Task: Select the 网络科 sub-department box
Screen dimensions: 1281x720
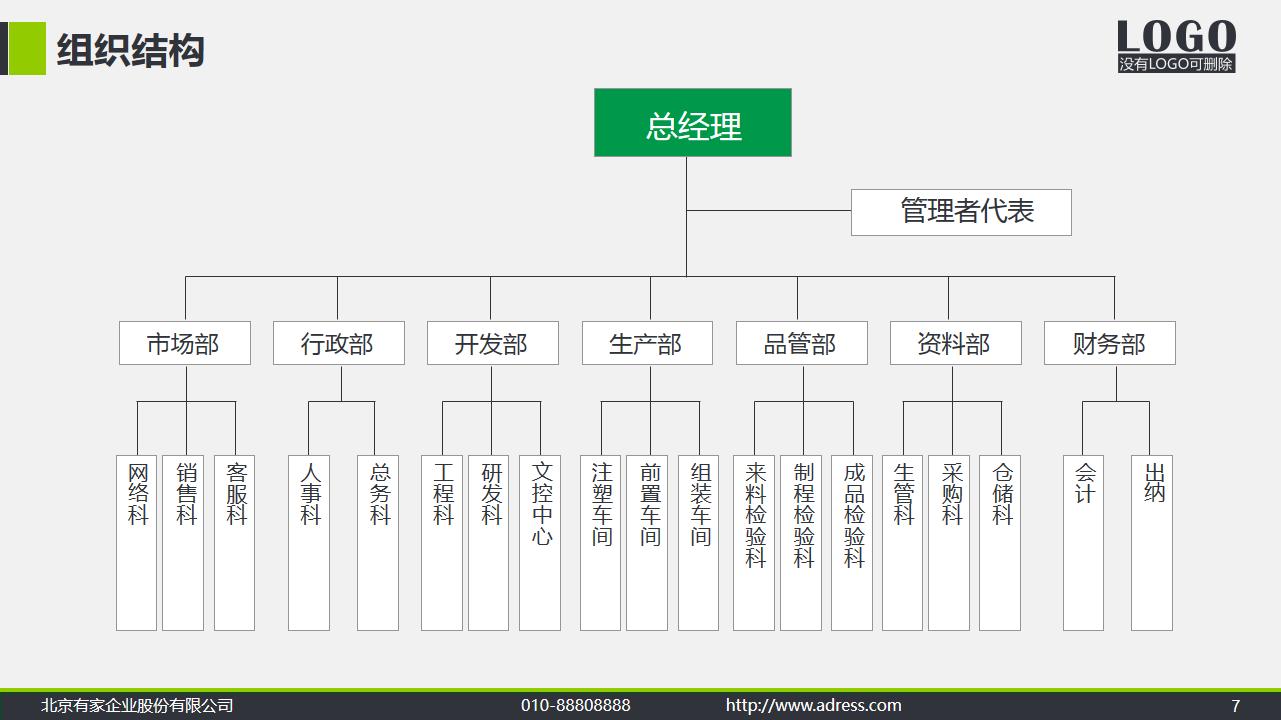Action: 136,543
